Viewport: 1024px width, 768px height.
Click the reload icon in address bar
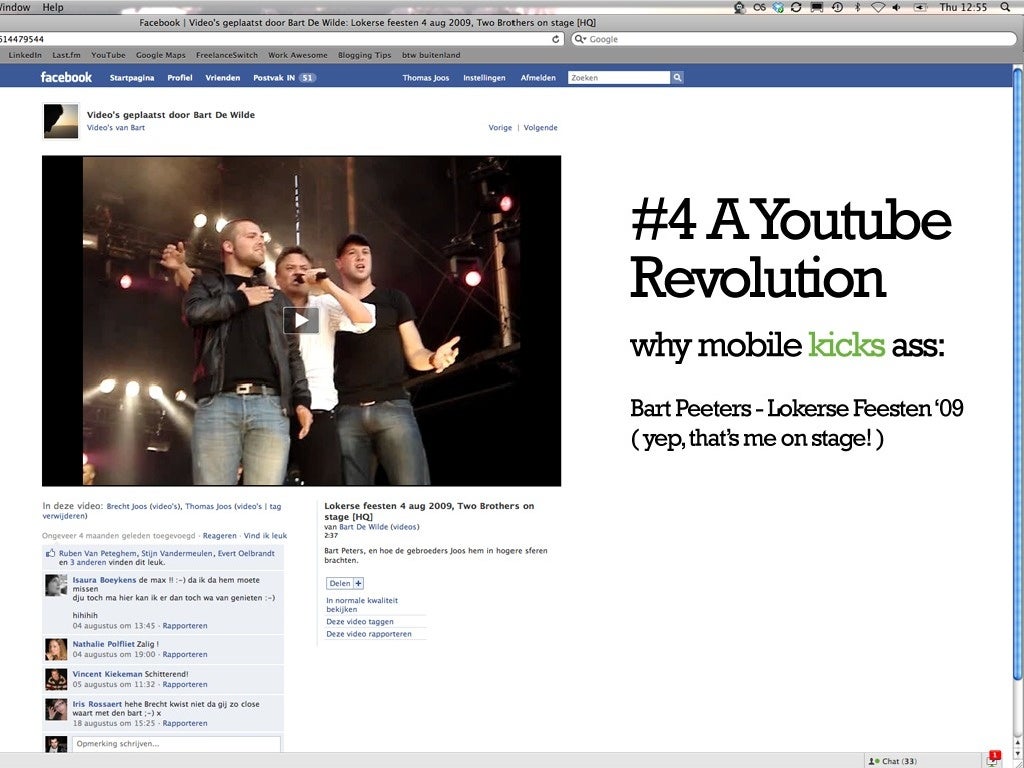click(x=556, y=39)
